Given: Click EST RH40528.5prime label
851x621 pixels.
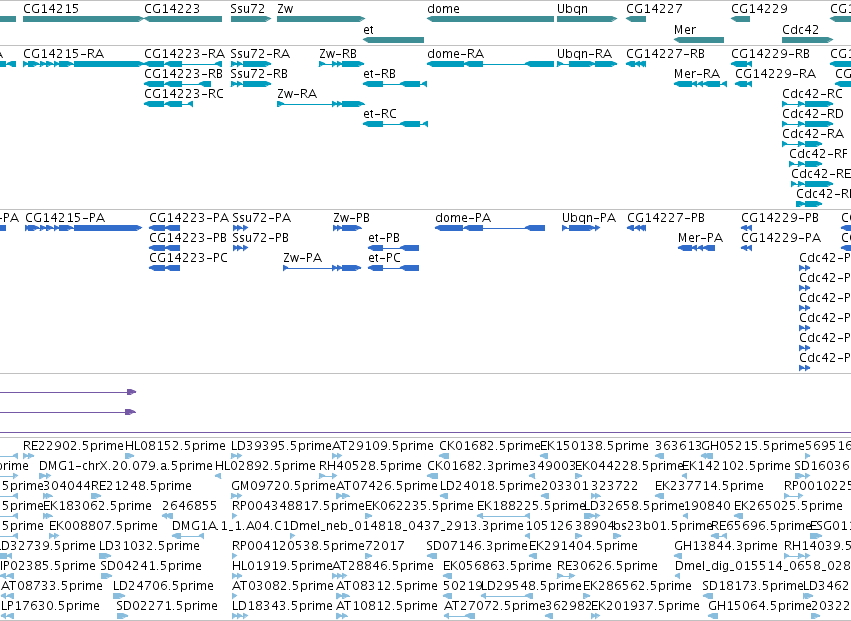Looking at the screenshot, I should [x=370, y=466].
